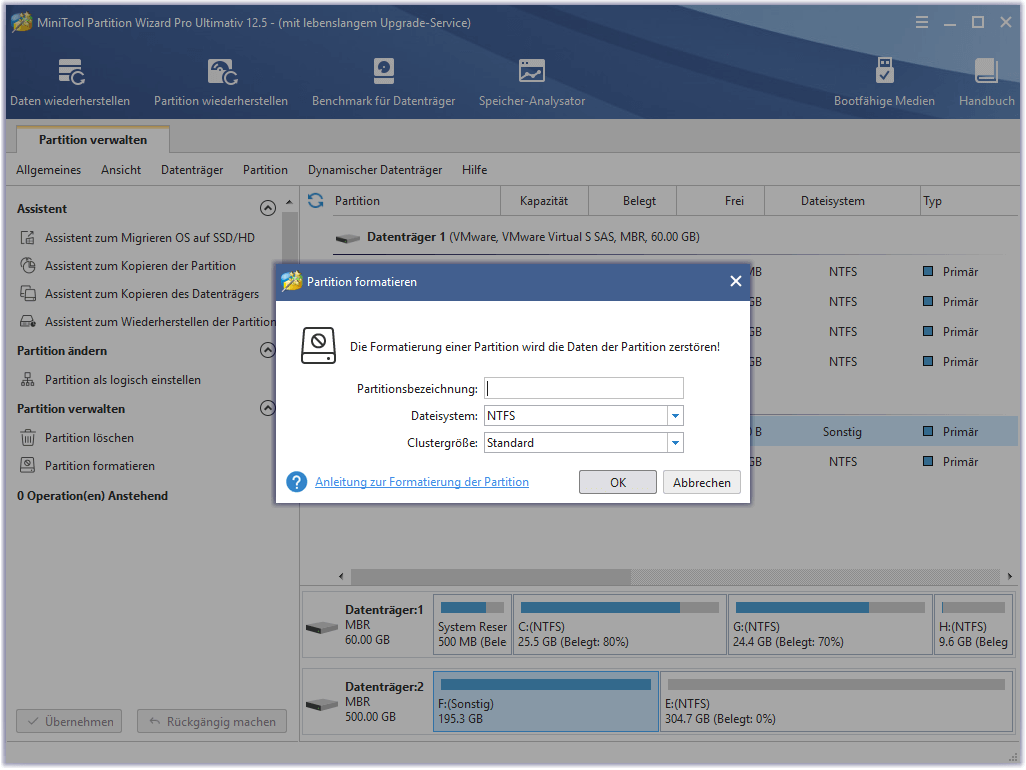Click the Kopieren des Datenträgers wizard icon
This screenshot has height=770, width=1026.
(x=27, y=294)
